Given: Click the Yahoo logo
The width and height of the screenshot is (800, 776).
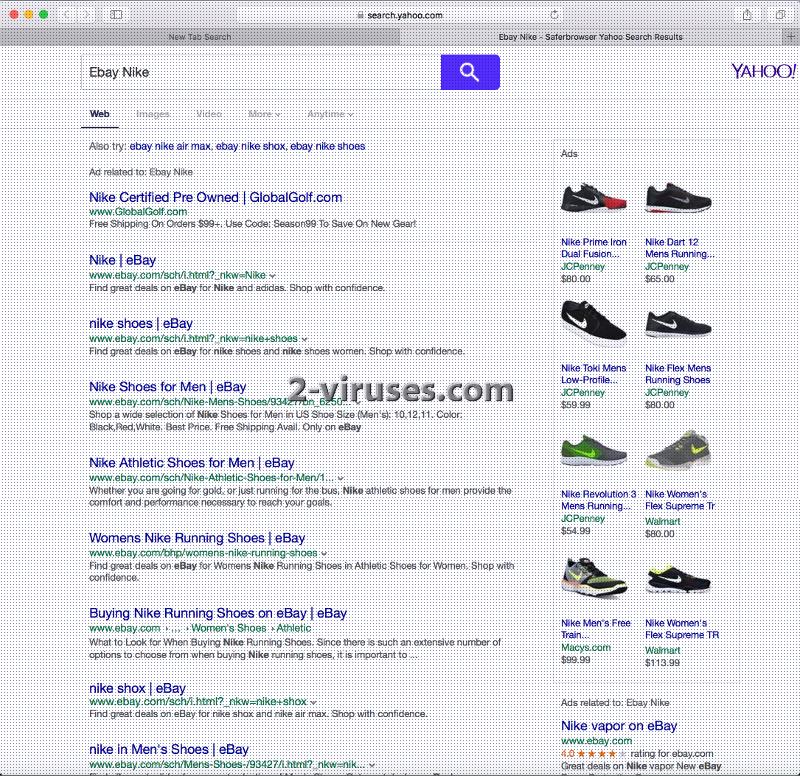Looking at the screenshot, I should point(763,71).
